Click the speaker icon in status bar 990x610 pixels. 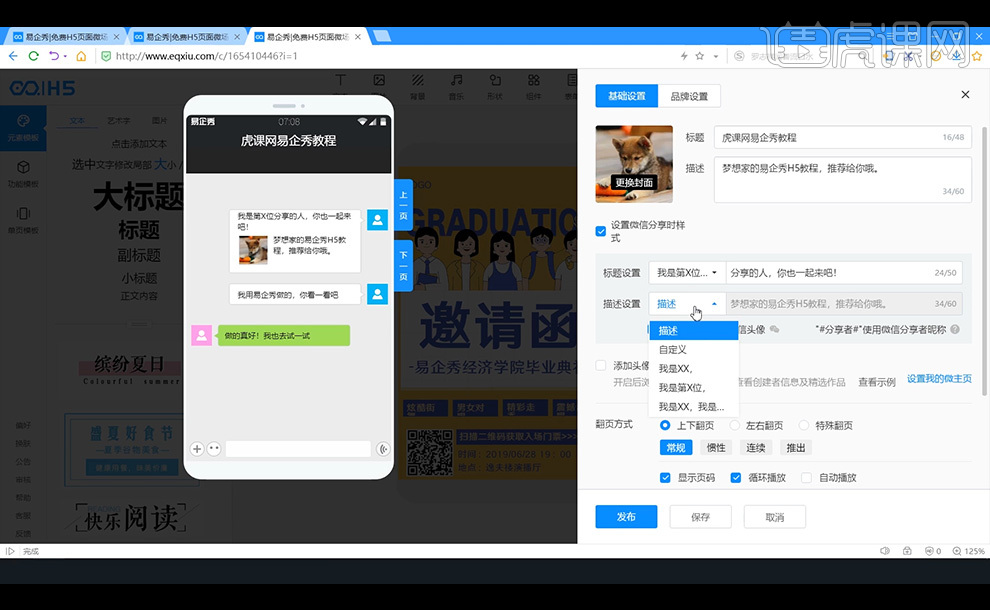pyautogui.click(x=885, y=551)
